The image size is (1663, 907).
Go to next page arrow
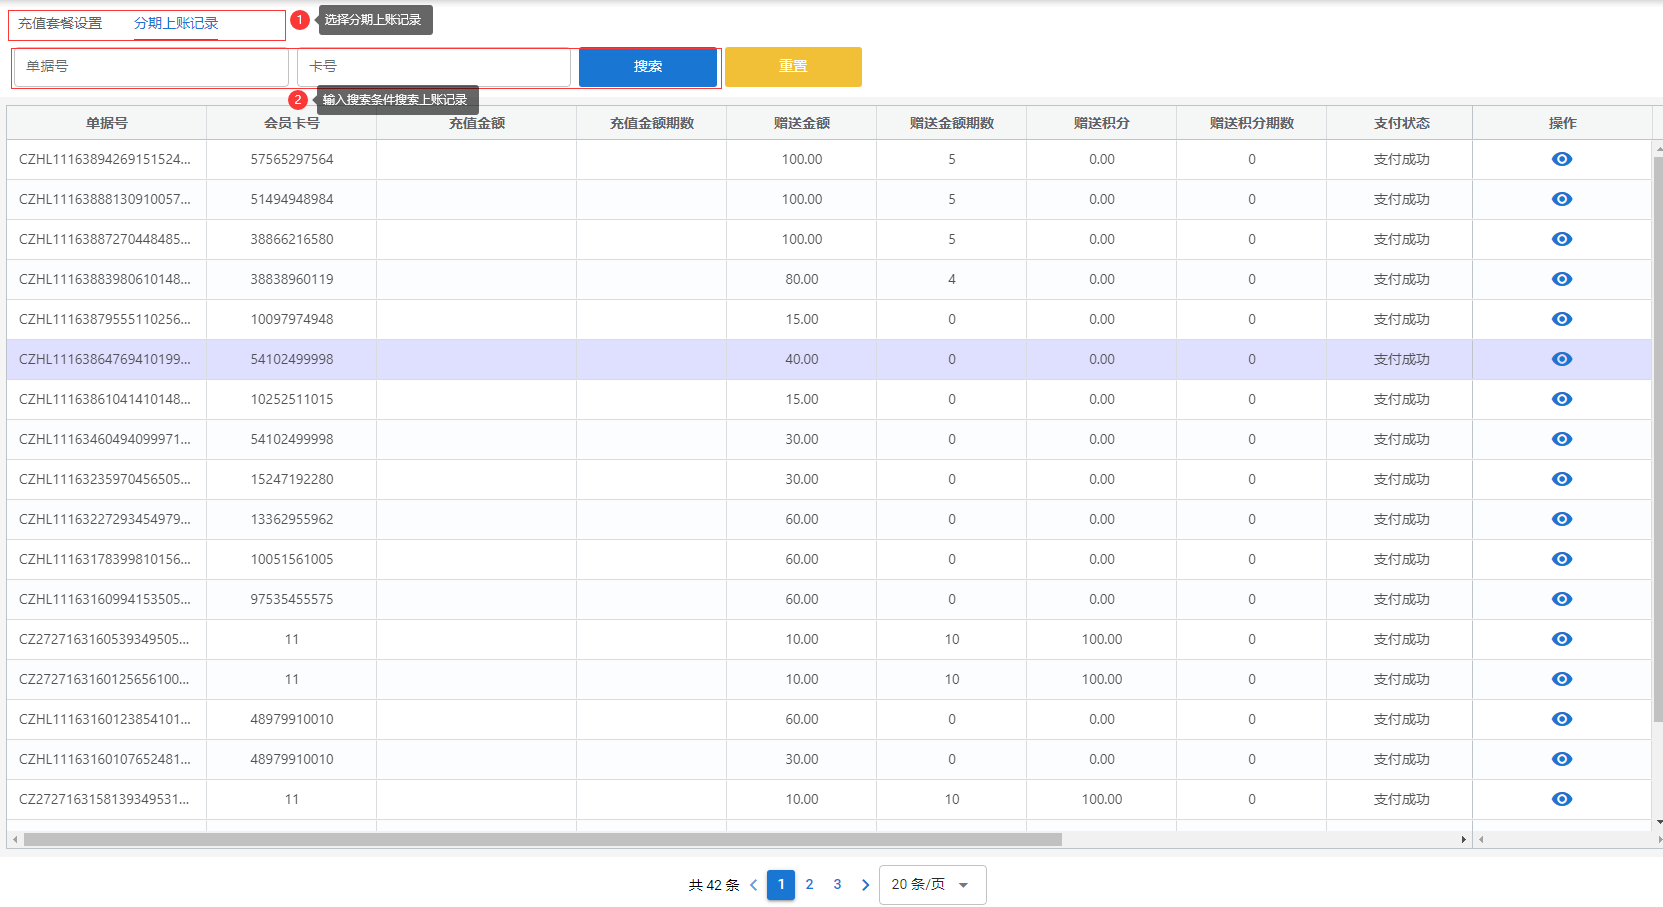click(865, 885)
